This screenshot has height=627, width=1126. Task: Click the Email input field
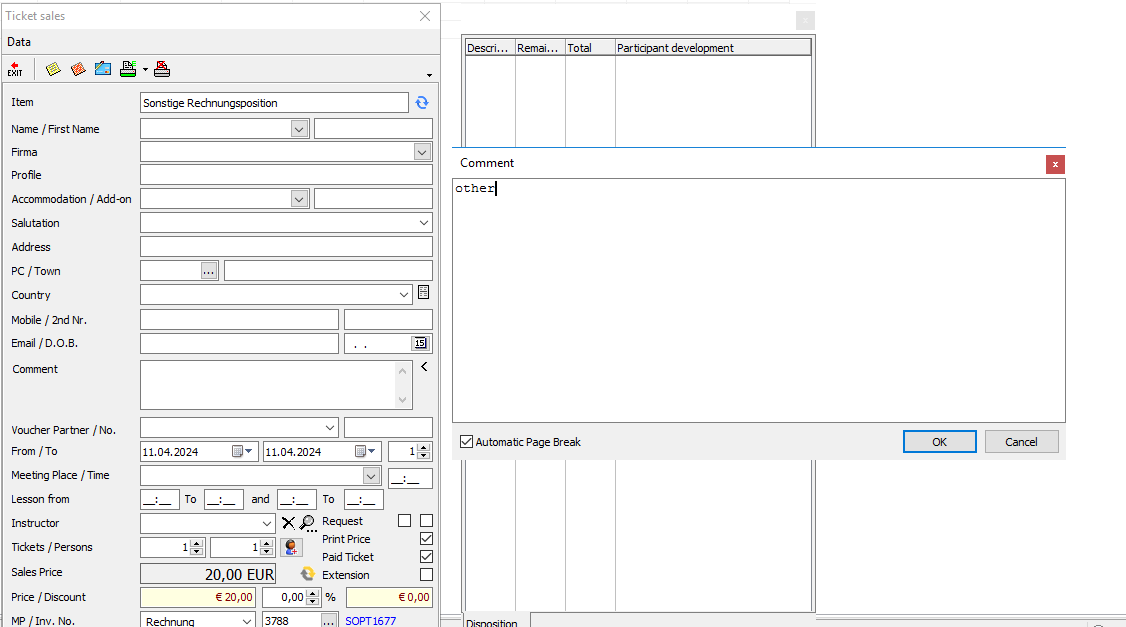point(239,343)
